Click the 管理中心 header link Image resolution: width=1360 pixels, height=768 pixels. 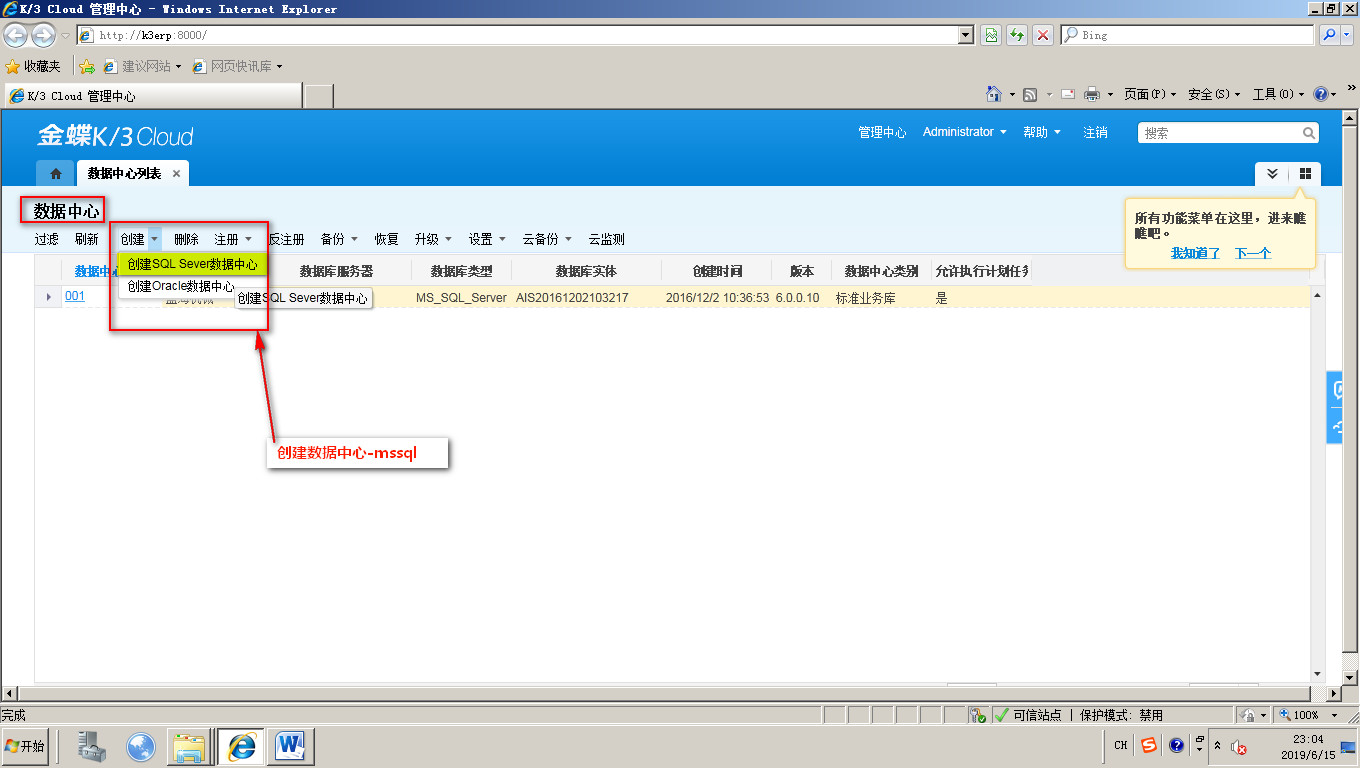[882, 132]
